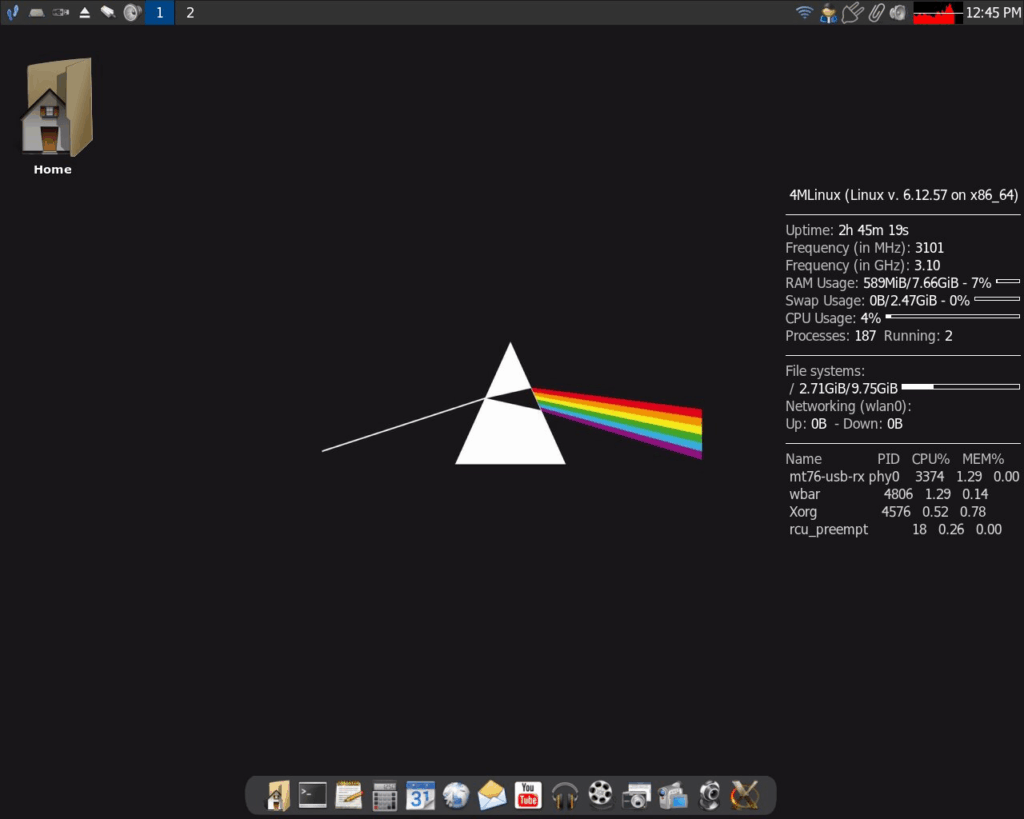The width and height of the screenshot is (1024, 819).
Task: Open the text editor with pencil icon
Action: pos(348,795)
